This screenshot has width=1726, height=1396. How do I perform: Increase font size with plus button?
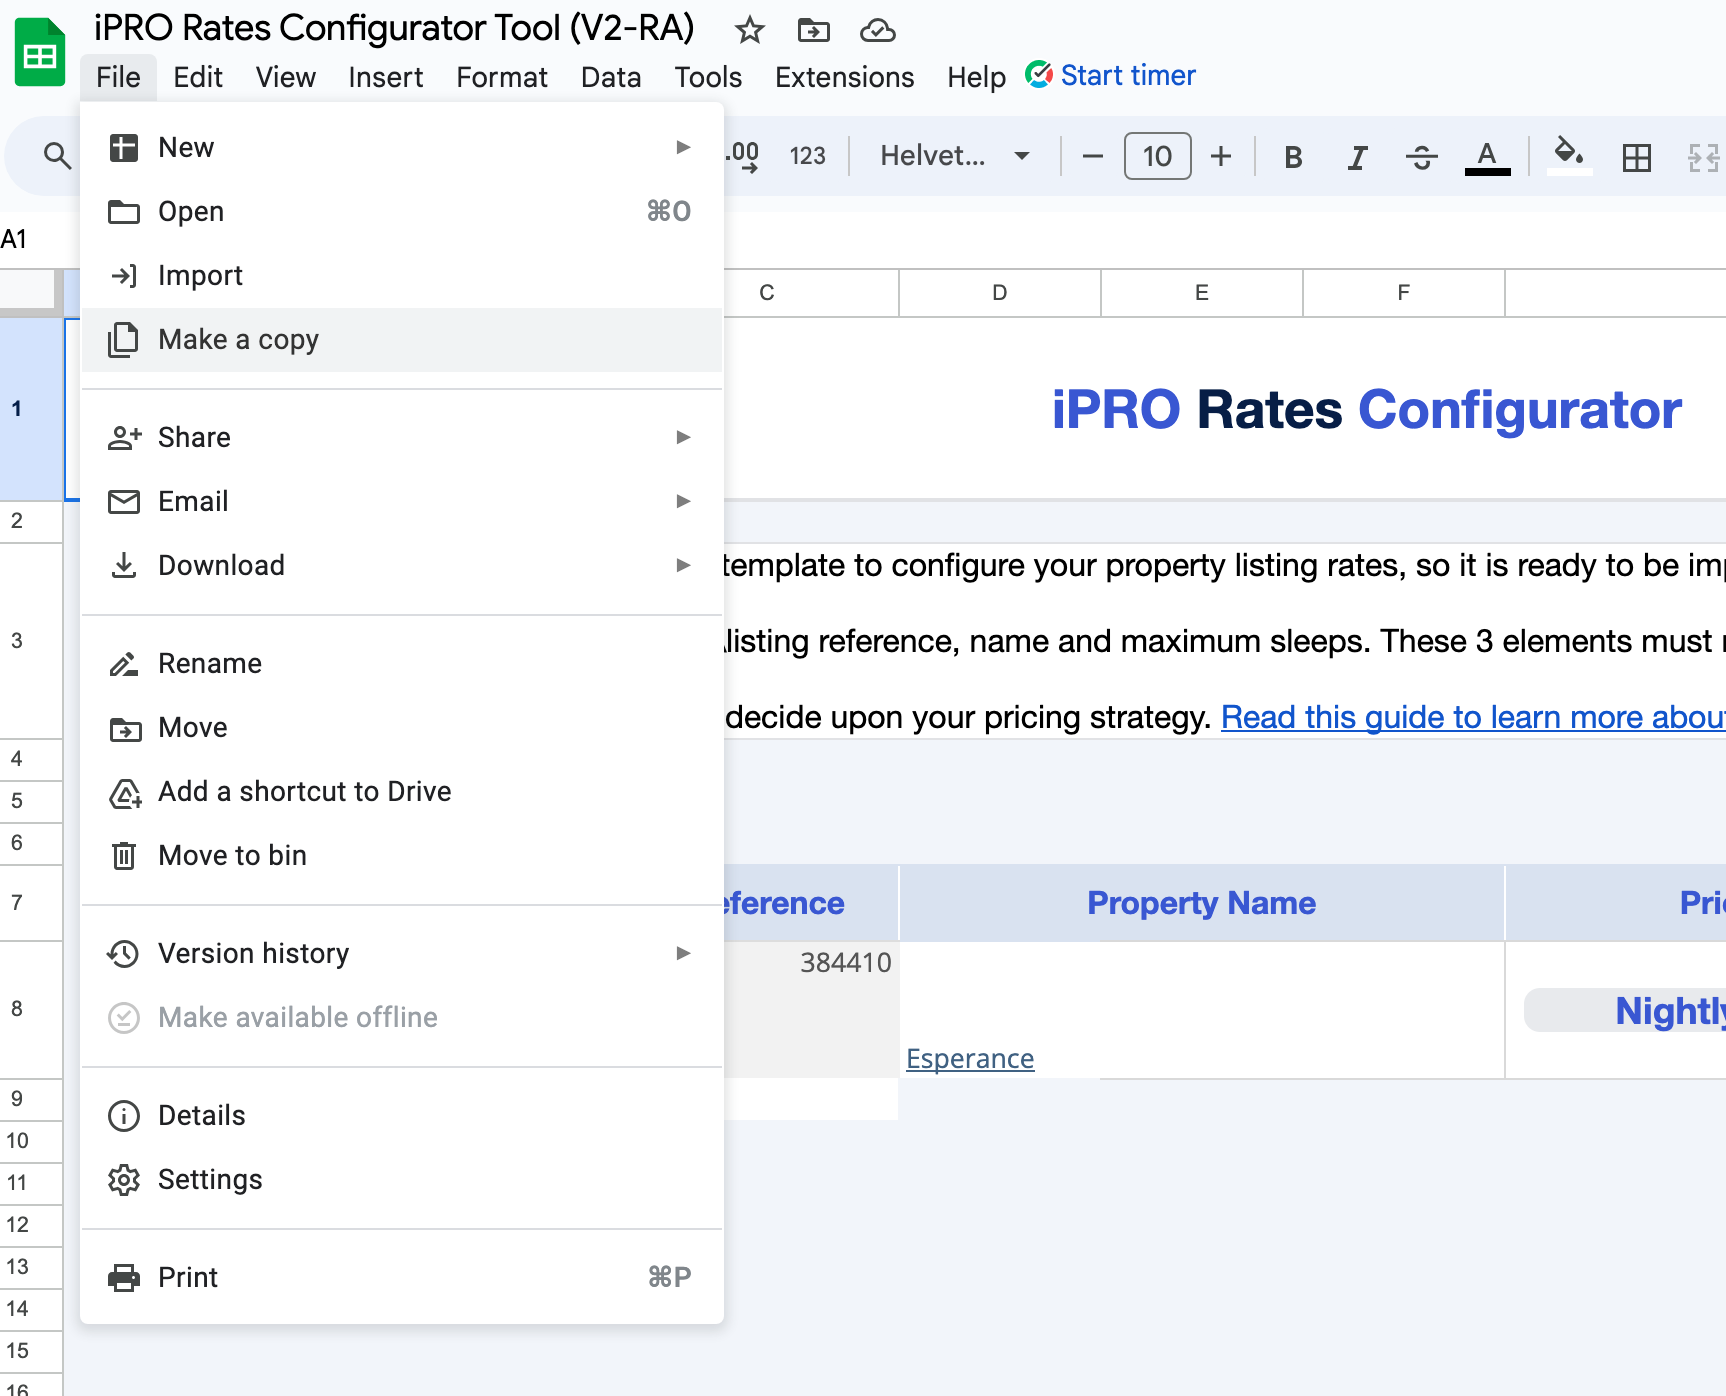[1220, 156]
